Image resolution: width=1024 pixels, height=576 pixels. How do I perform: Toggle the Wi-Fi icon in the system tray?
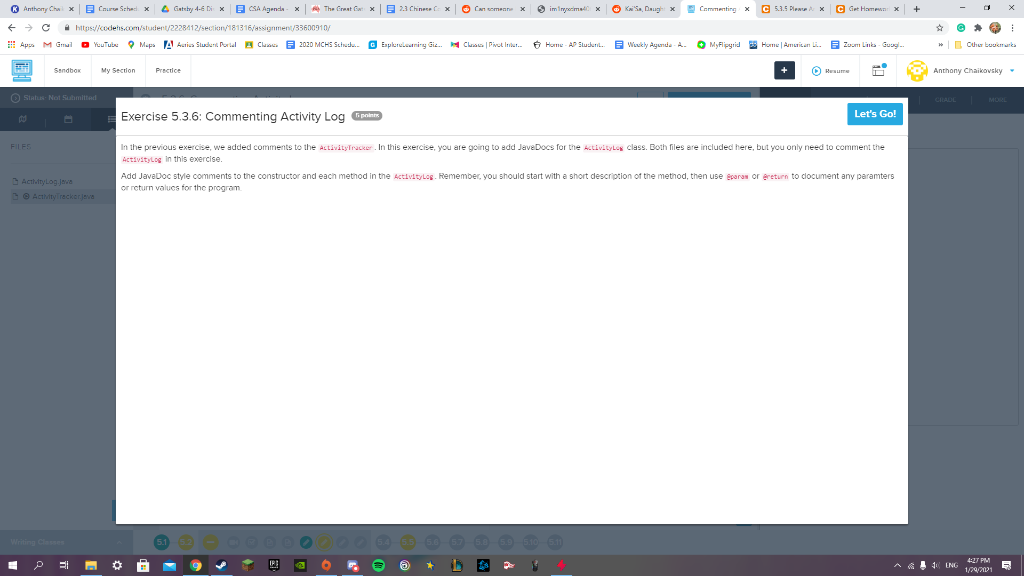pos(910,566)
